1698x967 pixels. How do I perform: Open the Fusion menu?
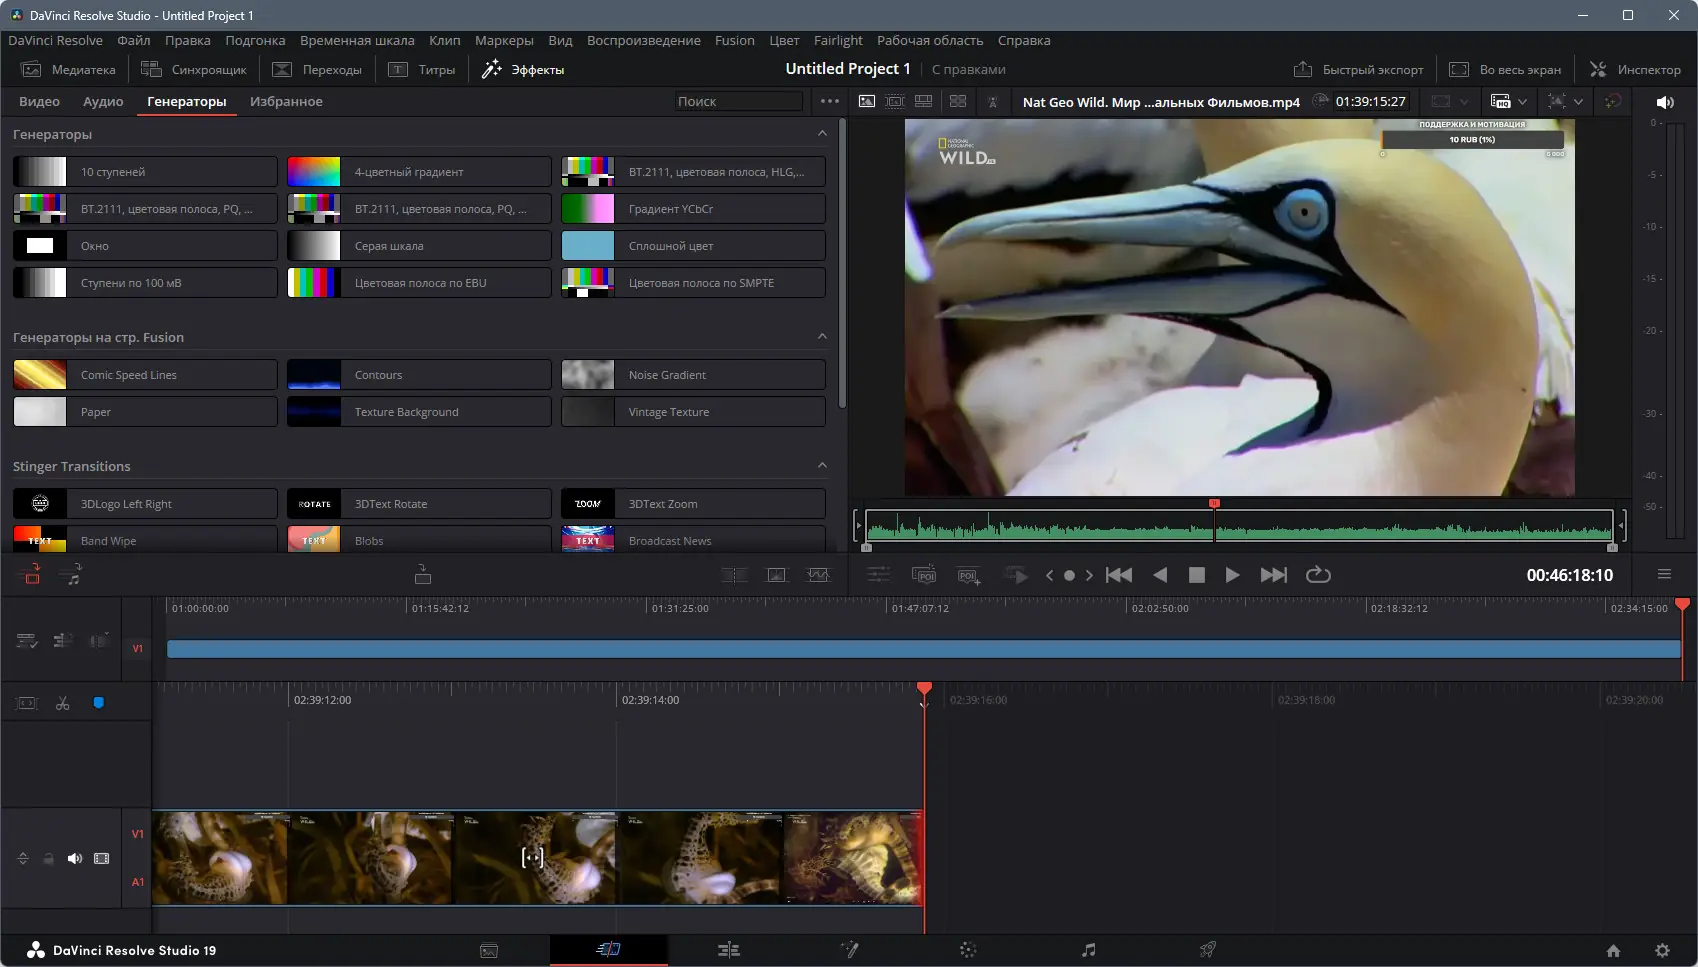point(734,41)
